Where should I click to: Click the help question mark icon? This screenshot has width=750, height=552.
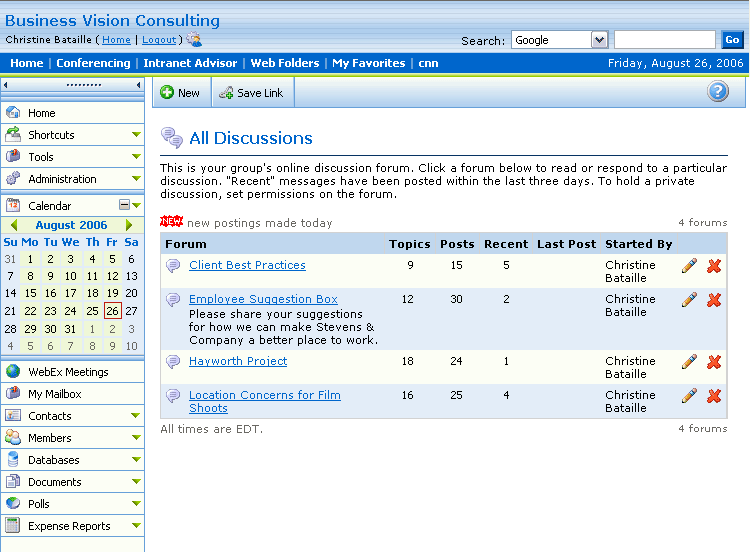click(x=717, y=92)
